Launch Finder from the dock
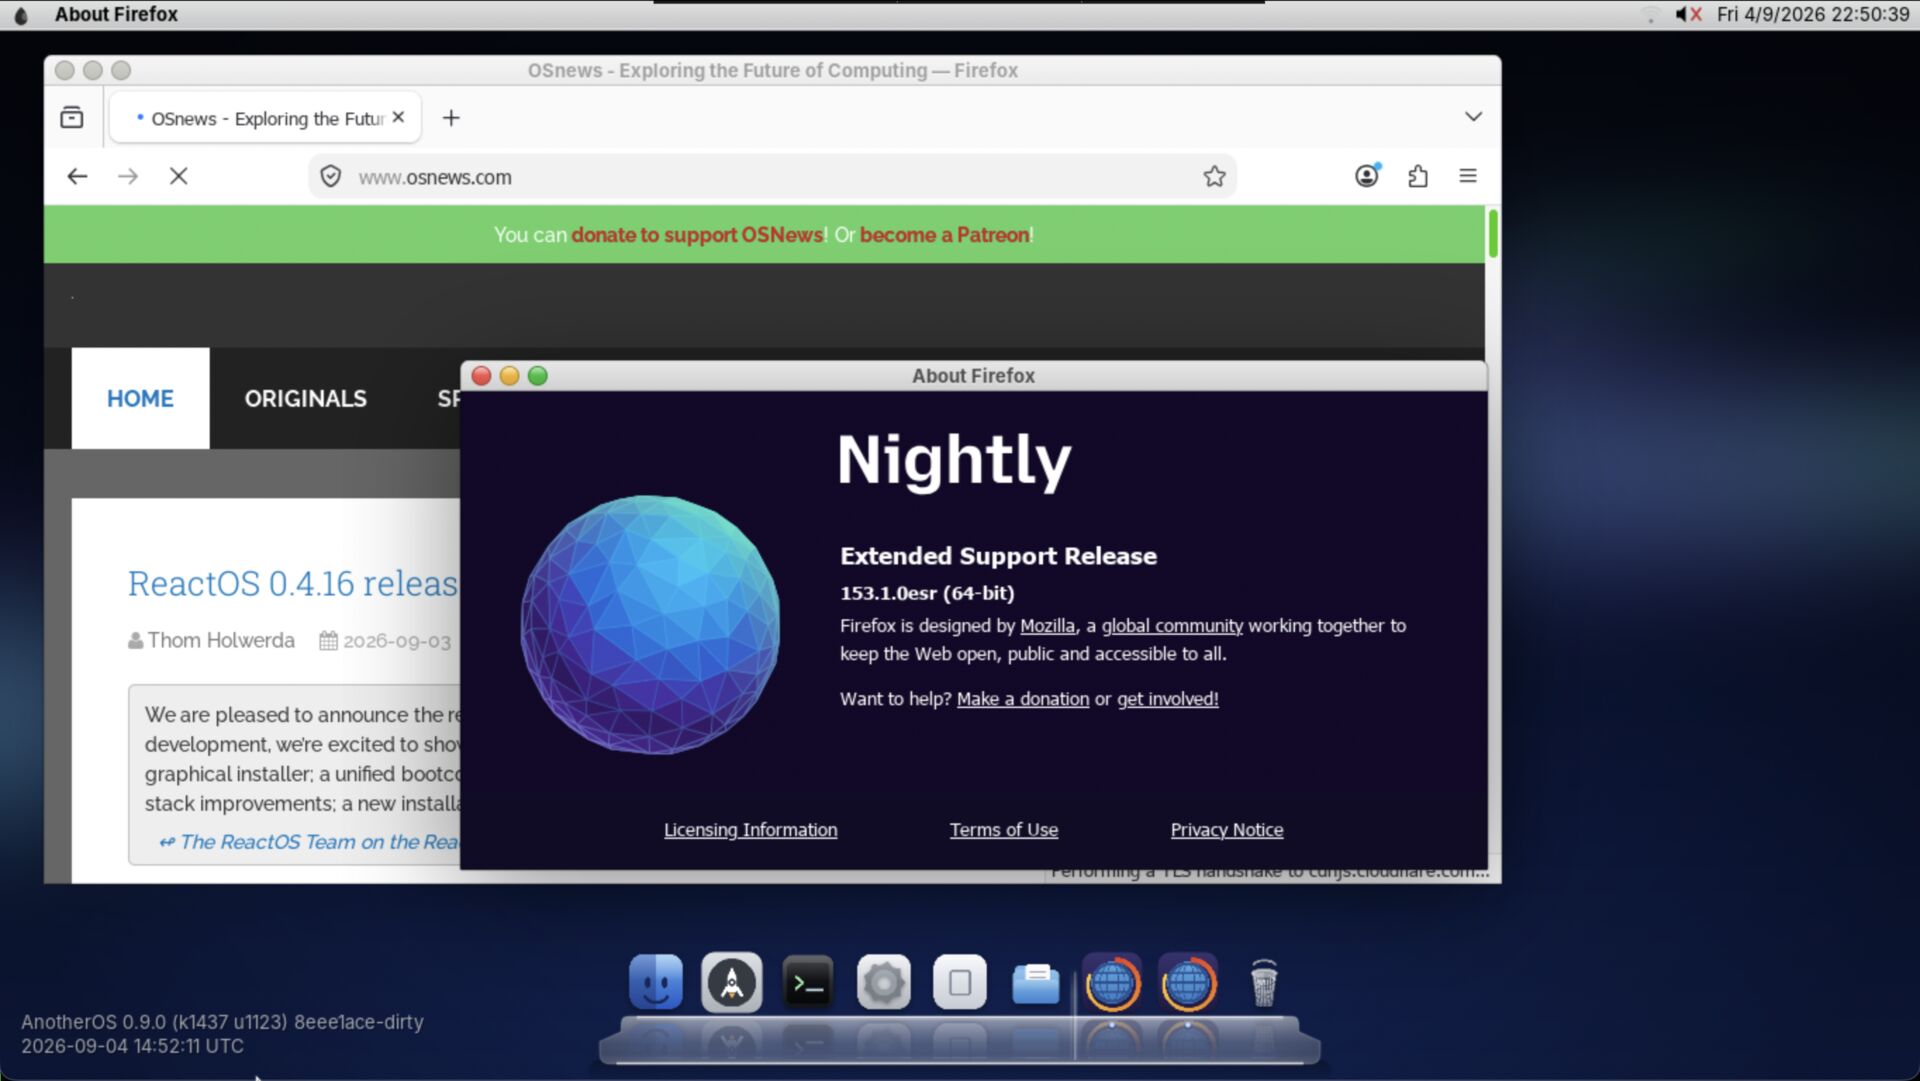This screenshot has width=1920, height=1081. [x=656, y=982]
